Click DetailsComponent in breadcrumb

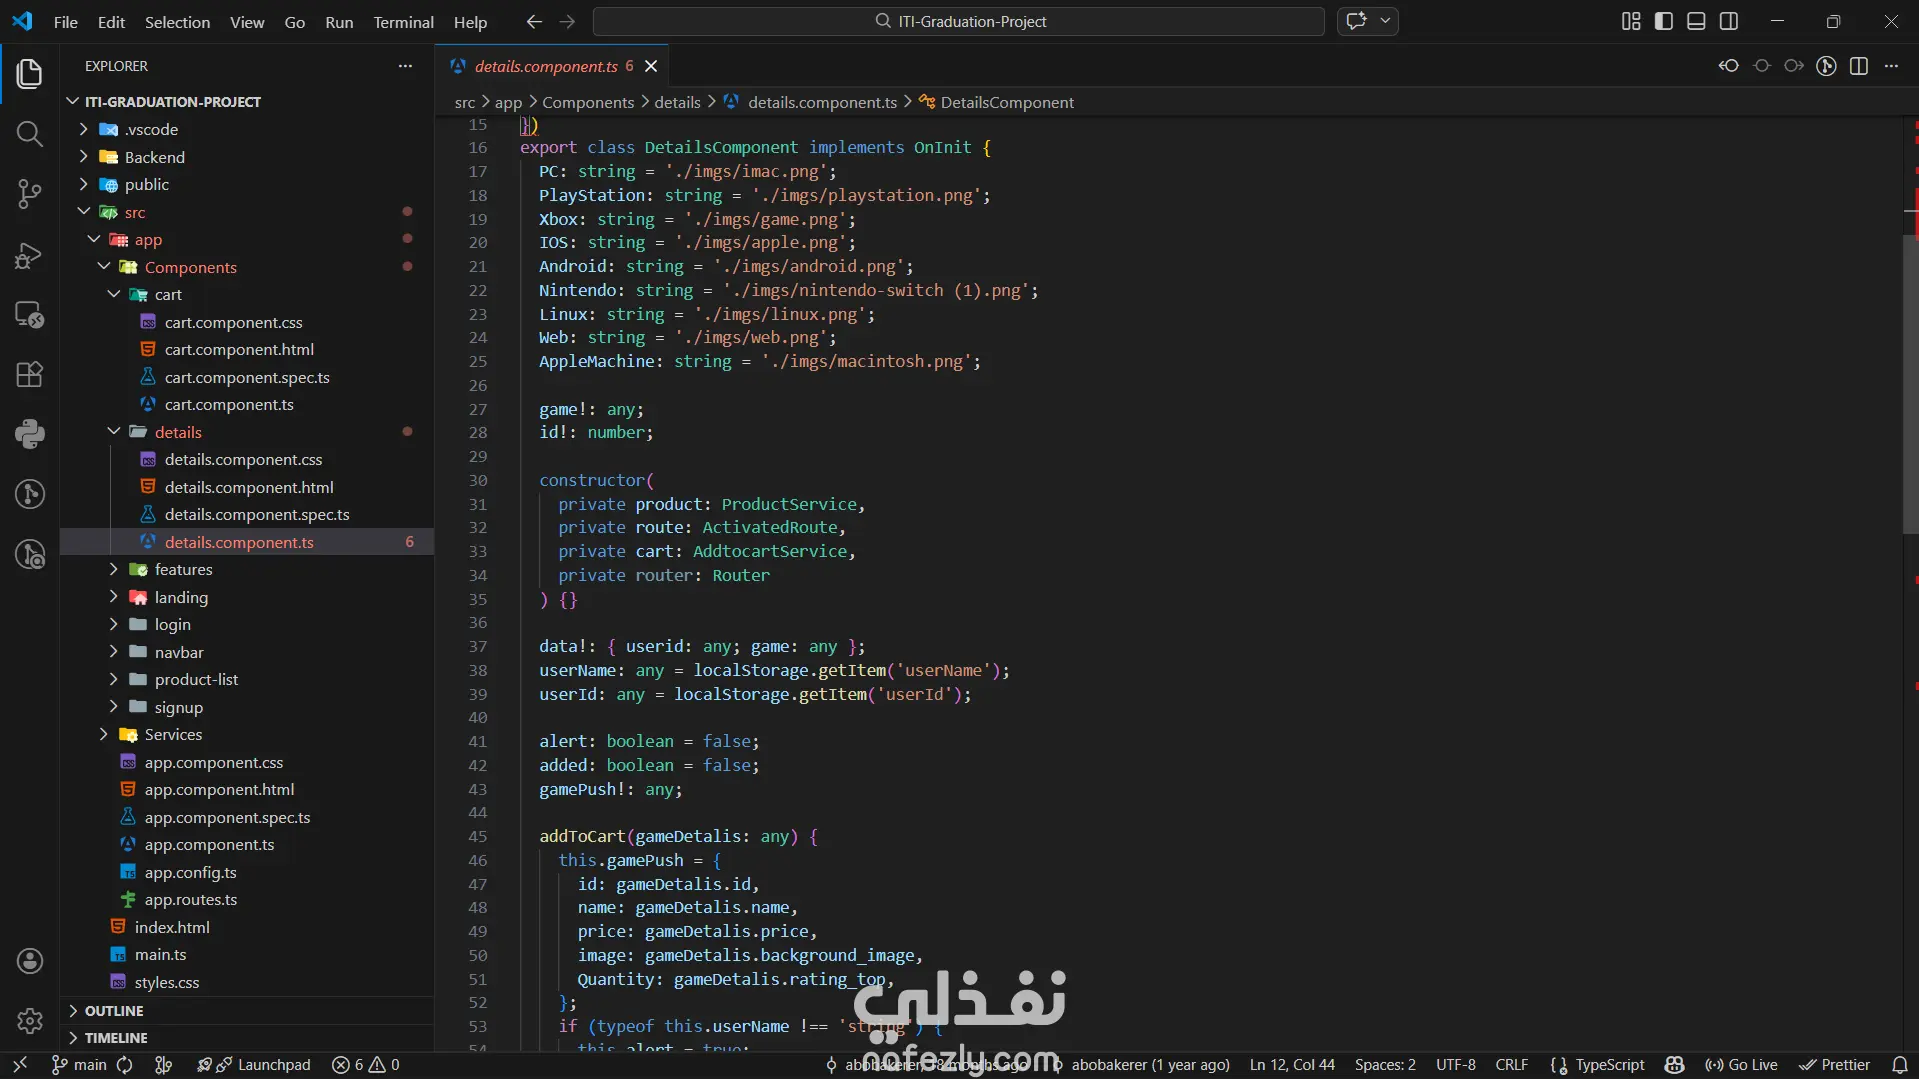coord(1007,102)
